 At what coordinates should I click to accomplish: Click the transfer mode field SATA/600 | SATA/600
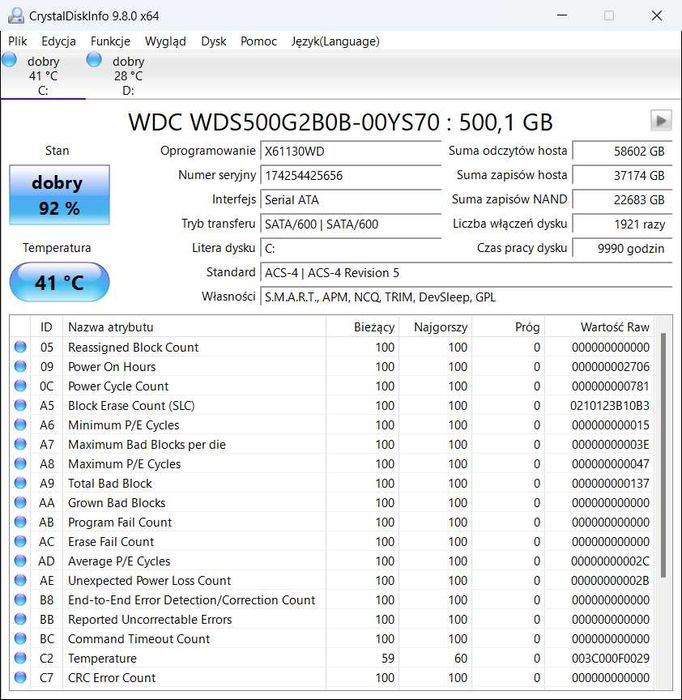(x=350, y=224)
